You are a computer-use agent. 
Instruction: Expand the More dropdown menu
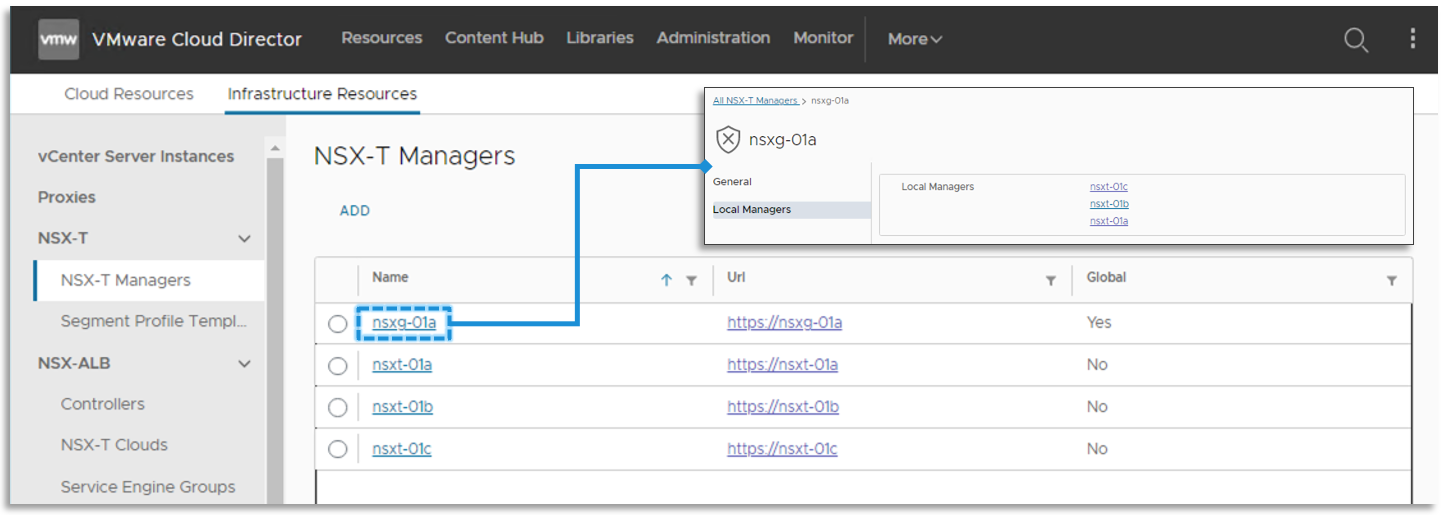914,39
